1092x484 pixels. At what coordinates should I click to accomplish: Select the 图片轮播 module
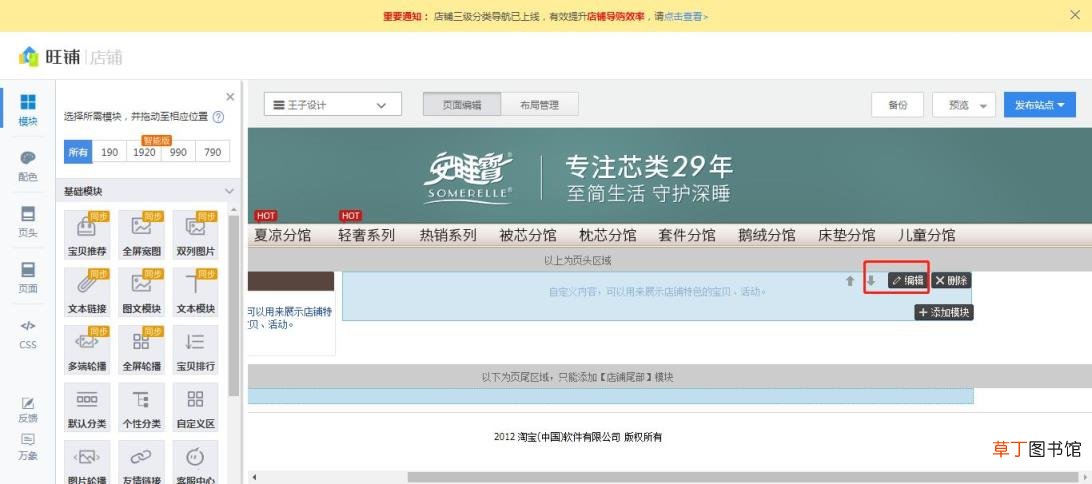tap(87, 462)
